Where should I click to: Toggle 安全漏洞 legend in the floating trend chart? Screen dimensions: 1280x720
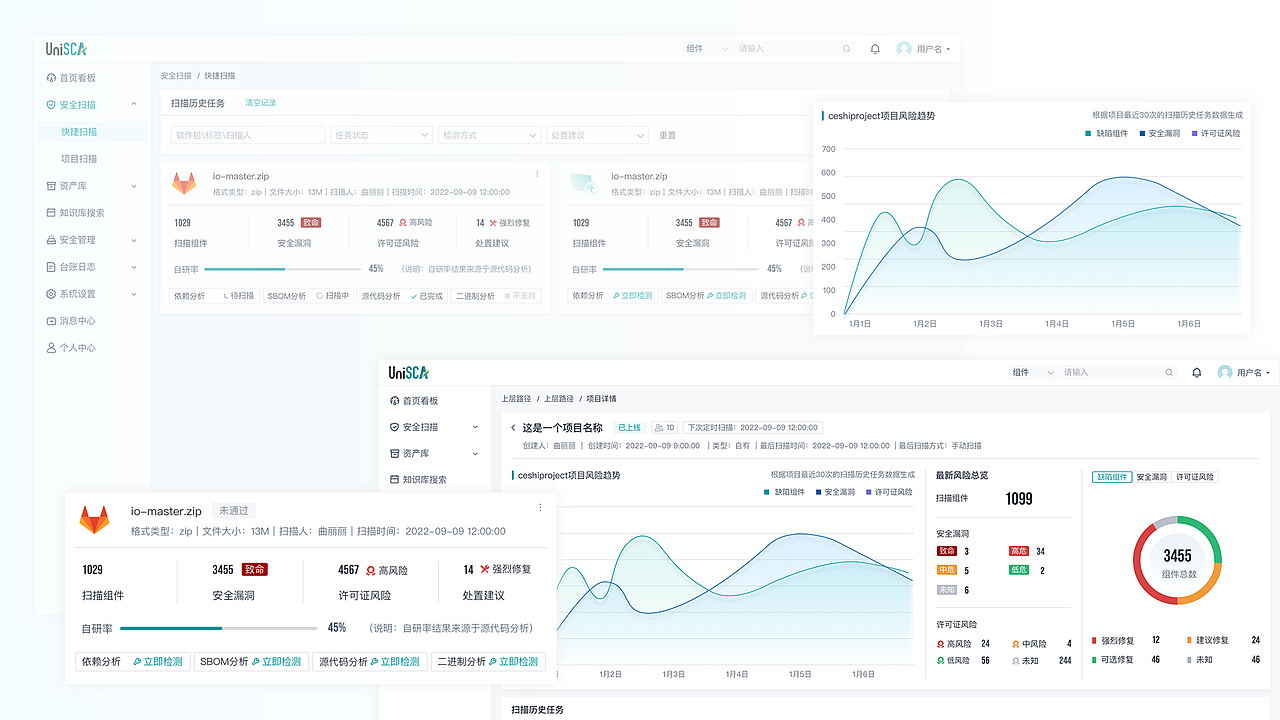[x=1160, y=133]
